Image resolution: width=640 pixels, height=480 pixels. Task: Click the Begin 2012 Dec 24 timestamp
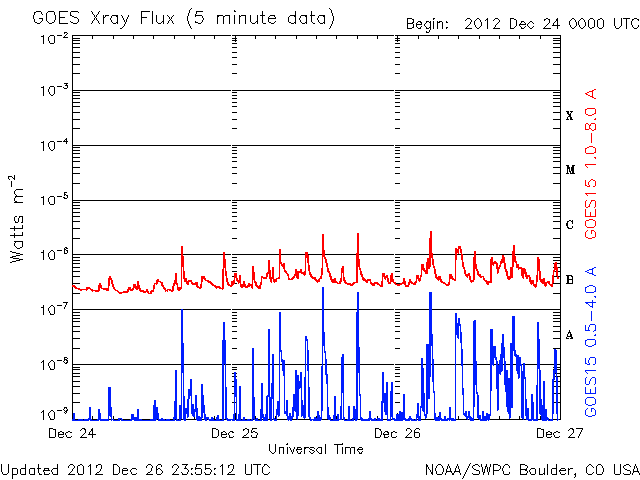(520, 24)
